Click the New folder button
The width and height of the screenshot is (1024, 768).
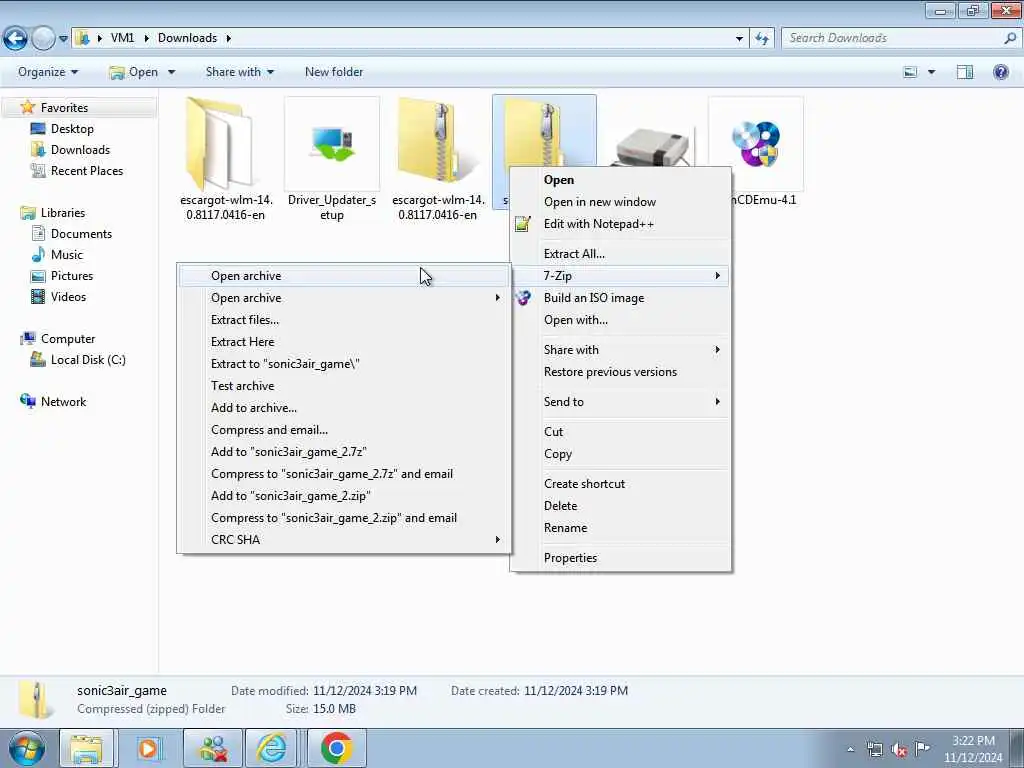click(334, 72)
